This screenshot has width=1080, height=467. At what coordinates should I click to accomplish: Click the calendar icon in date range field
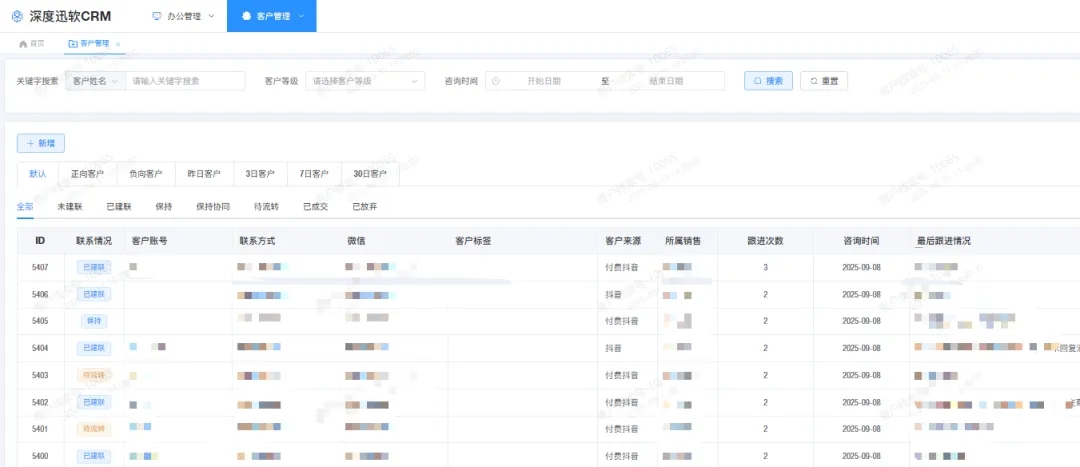coord(496,81)
